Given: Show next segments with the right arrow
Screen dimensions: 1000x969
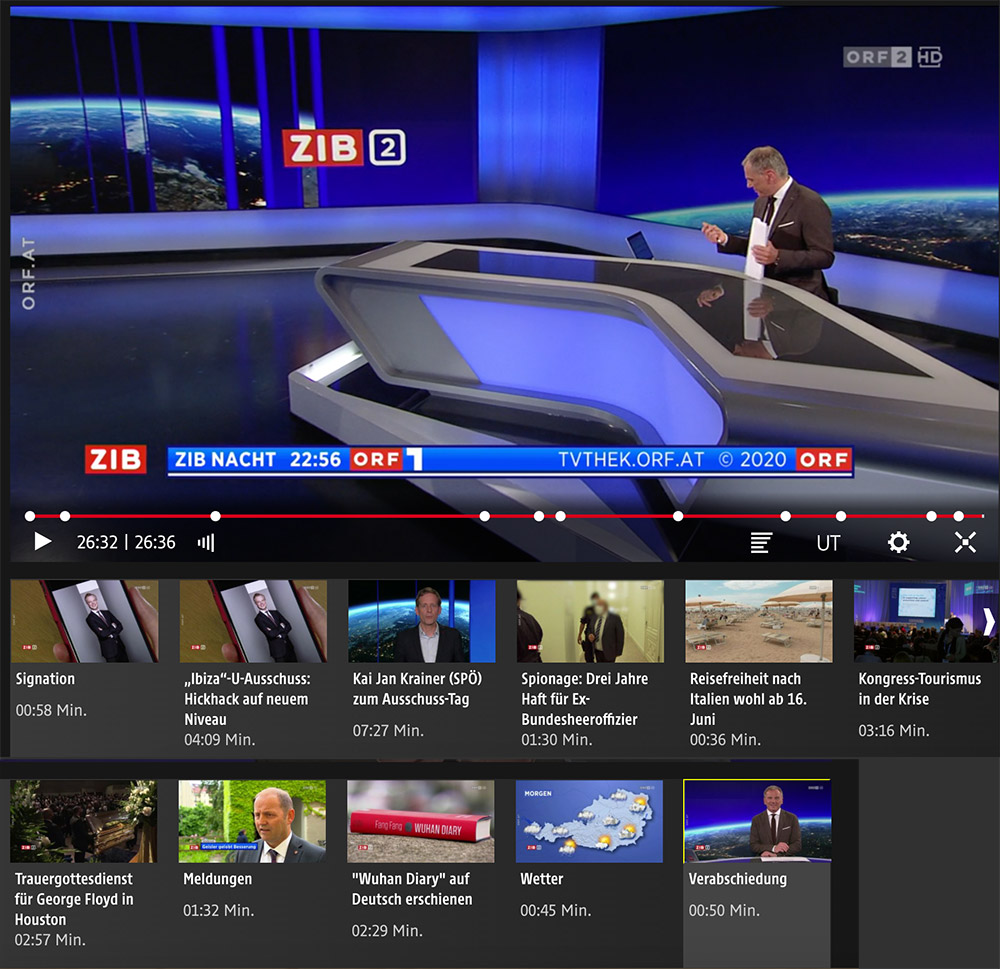Looking at the screenshot, I should pos(989,621).
